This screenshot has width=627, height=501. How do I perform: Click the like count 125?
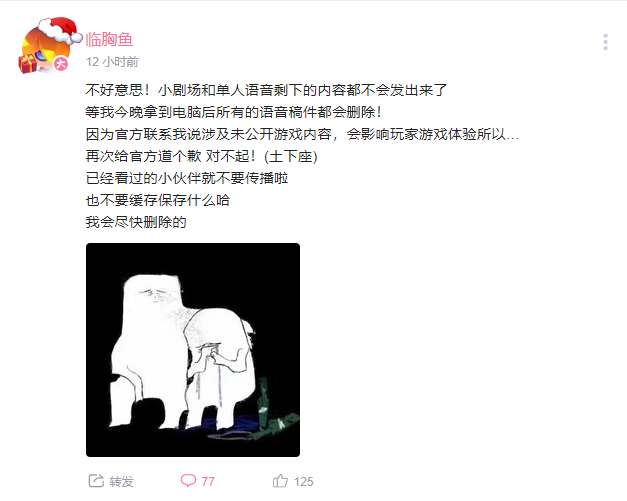304,481
